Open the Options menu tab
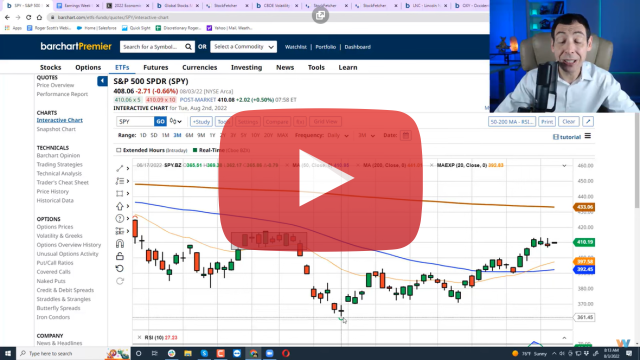The width and height of the screenshot is (640, 360). pyautogui.click(x=88, y=67)
